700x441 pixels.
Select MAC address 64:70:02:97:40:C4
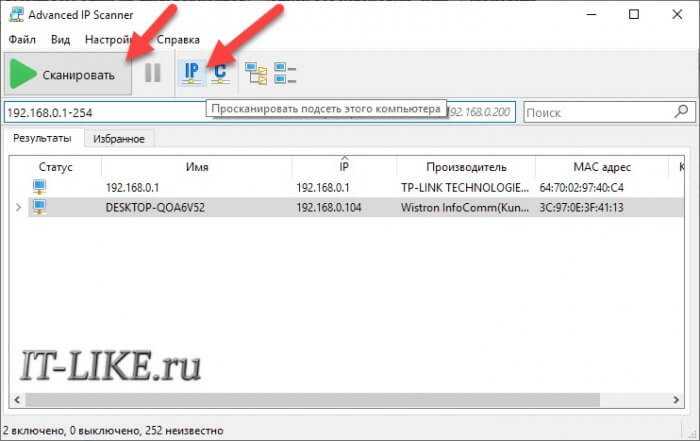[x=582, y=187]
